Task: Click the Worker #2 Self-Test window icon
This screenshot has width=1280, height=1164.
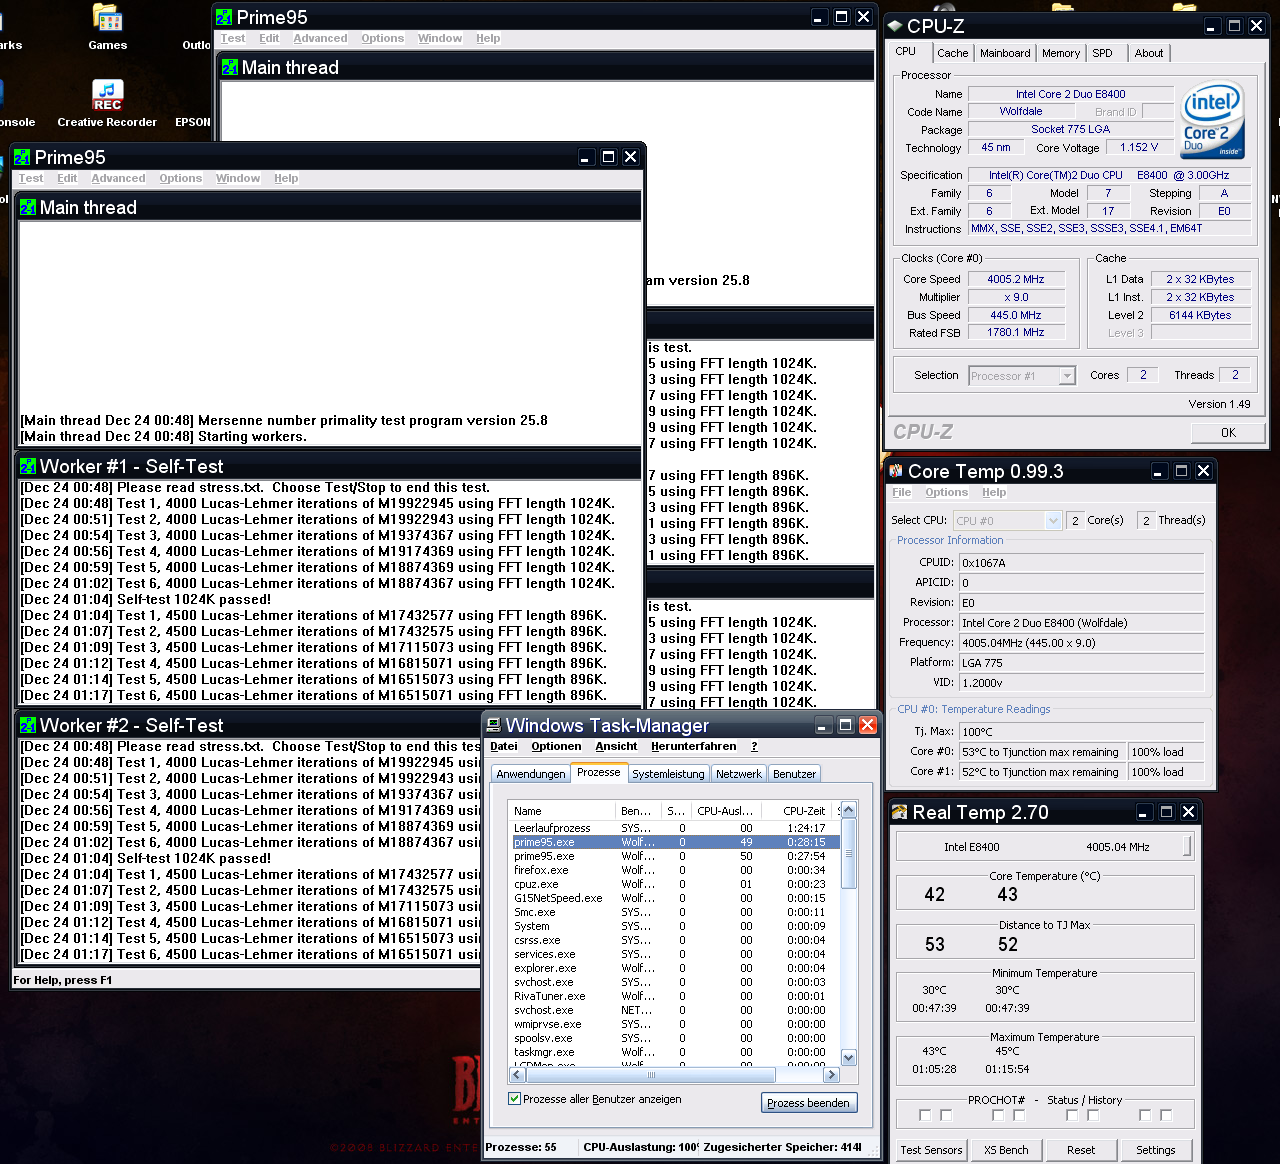Action: coord(28,725)
